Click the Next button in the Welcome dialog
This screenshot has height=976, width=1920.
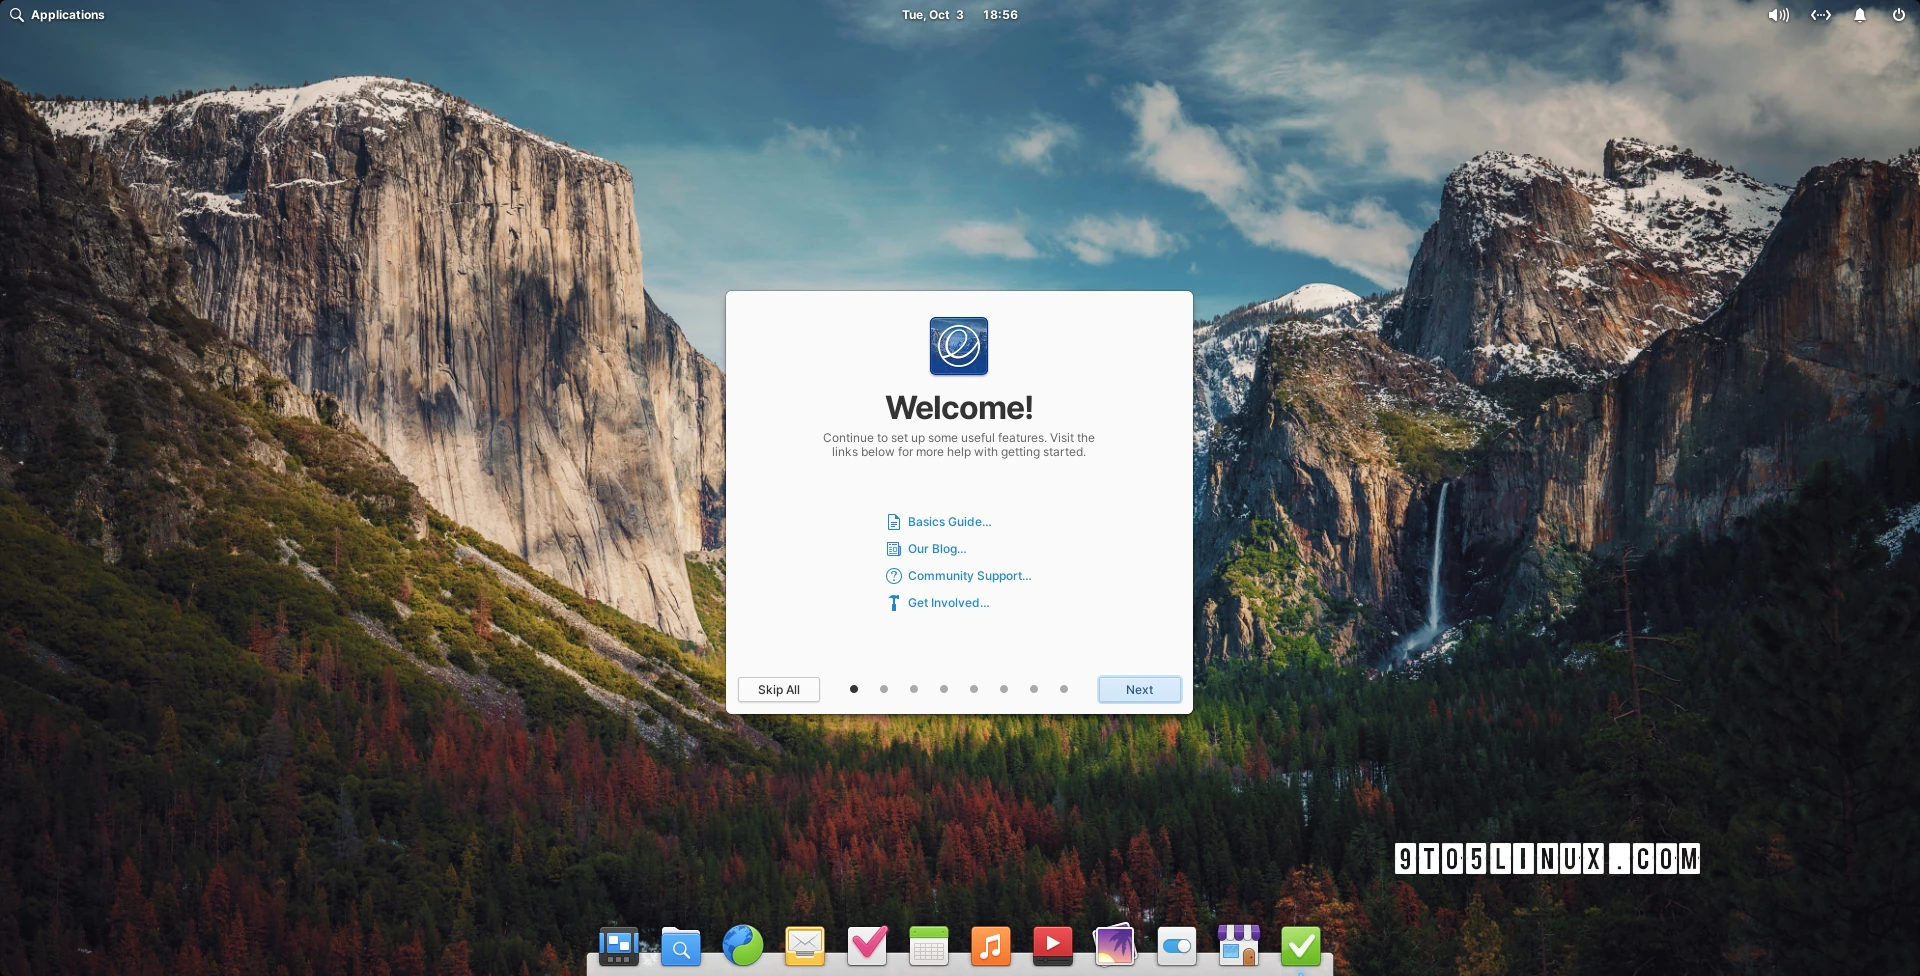pyautogui.click(x=1139, y=689)
